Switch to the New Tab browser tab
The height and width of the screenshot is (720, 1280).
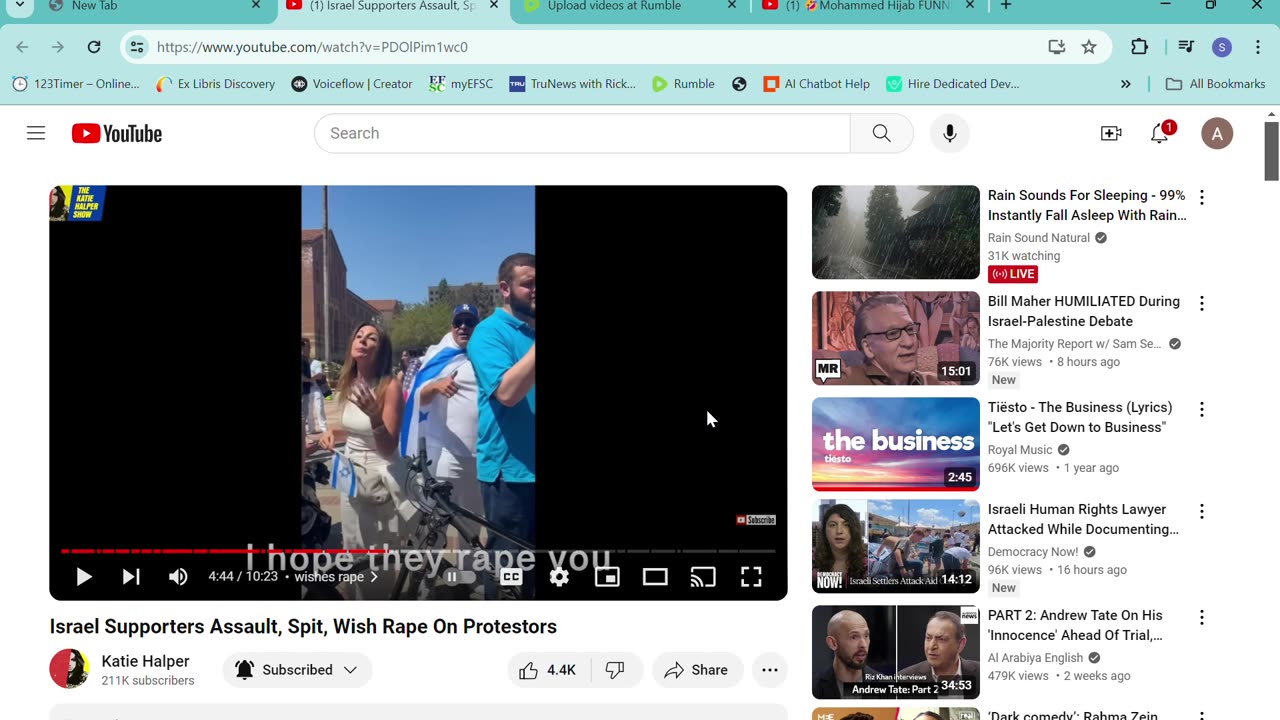[x=152, y=6]
